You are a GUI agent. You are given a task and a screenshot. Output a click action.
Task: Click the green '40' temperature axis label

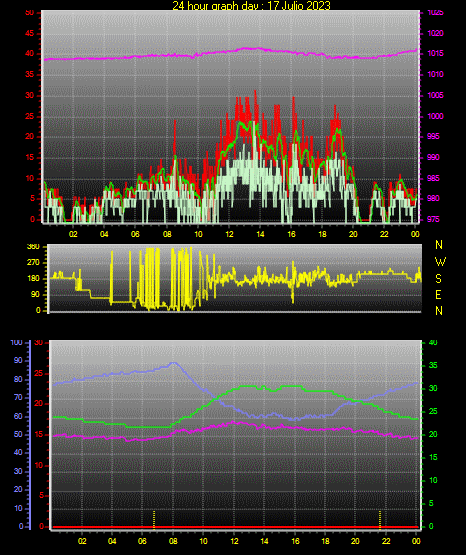[x=433, y=343]
